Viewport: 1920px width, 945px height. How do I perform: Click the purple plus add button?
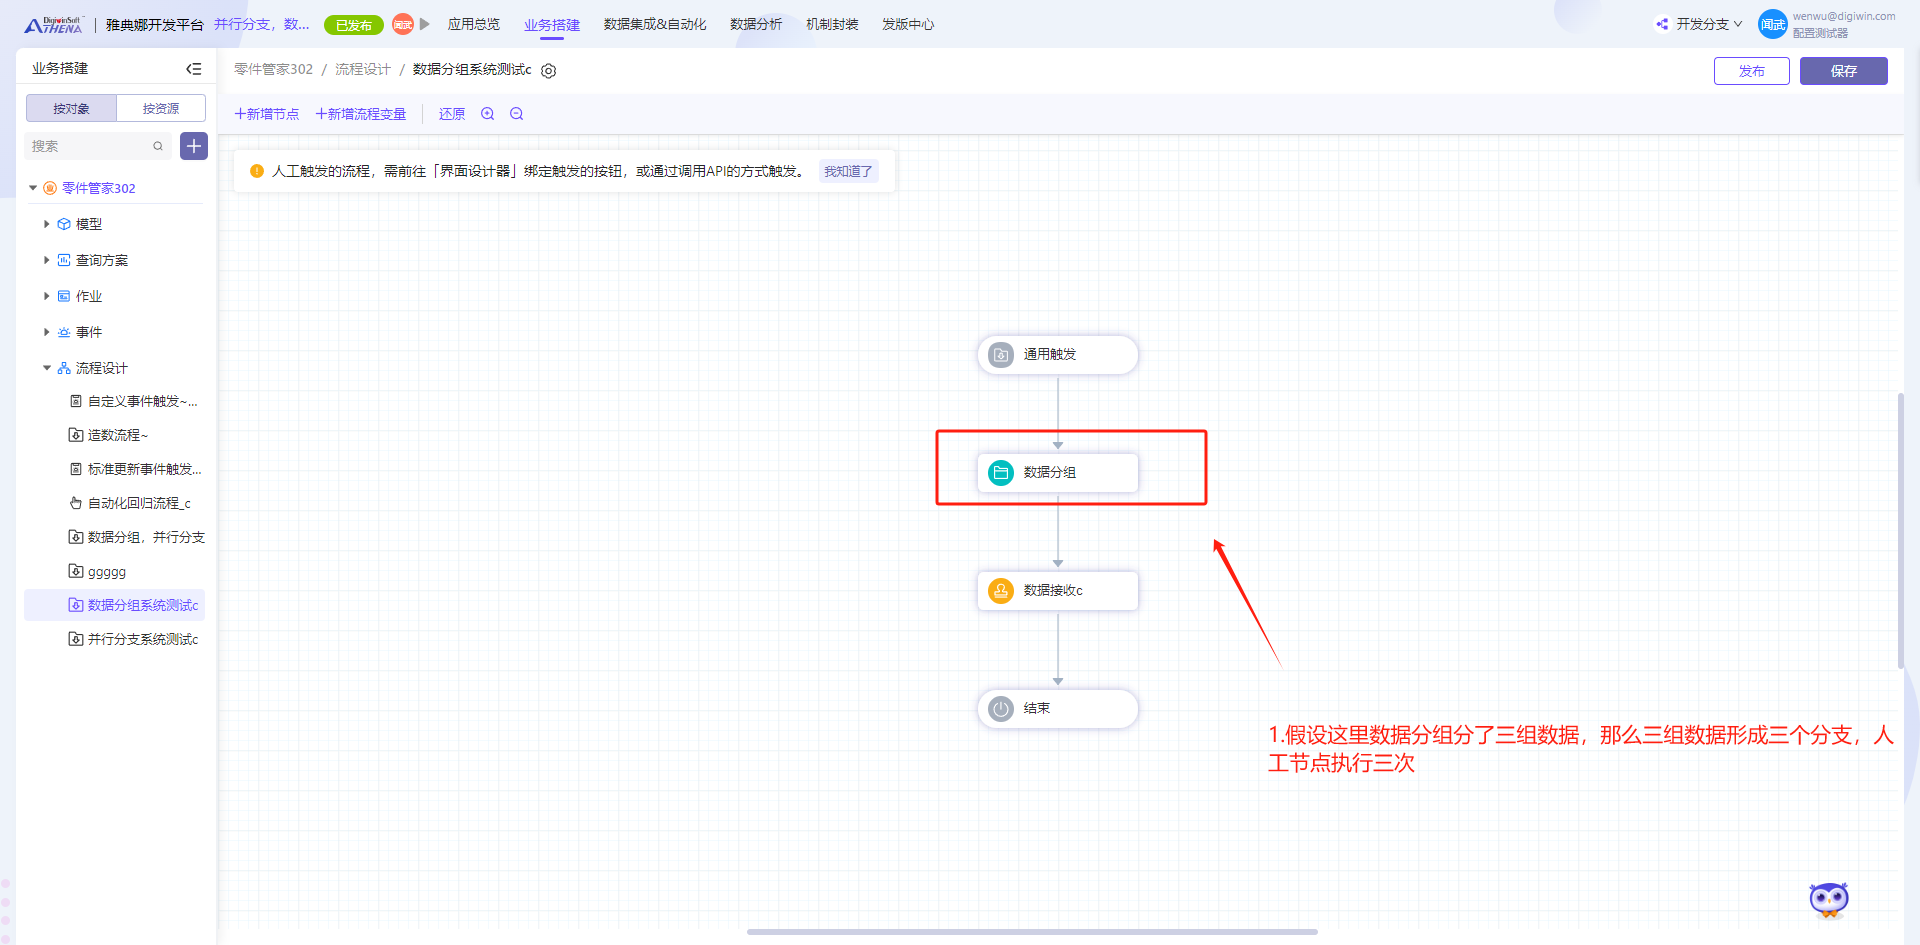pos(194,146)
